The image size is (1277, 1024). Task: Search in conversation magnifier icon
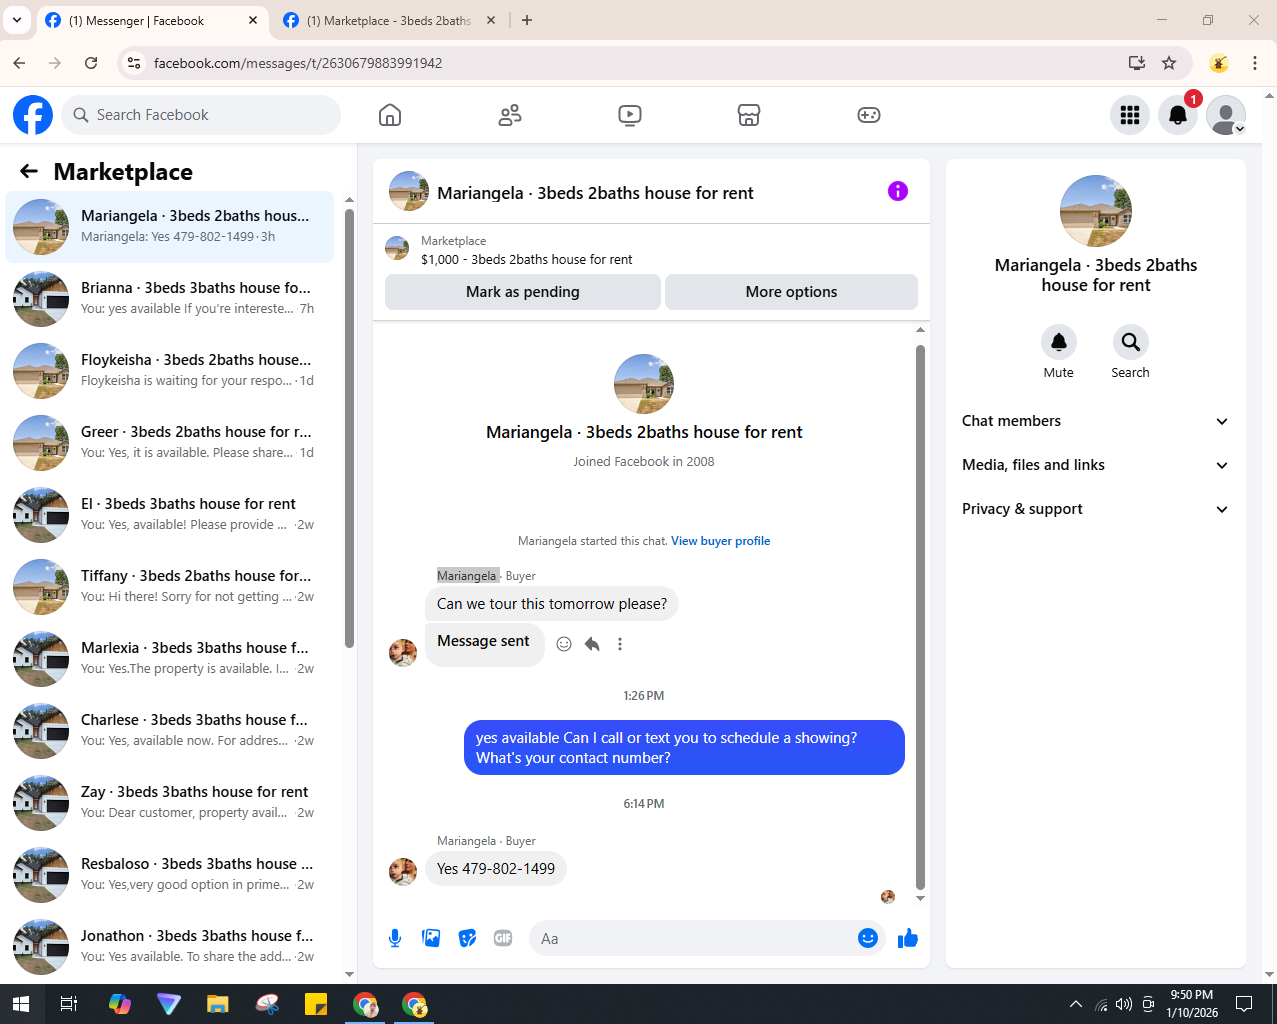(x=1131, y=342)
